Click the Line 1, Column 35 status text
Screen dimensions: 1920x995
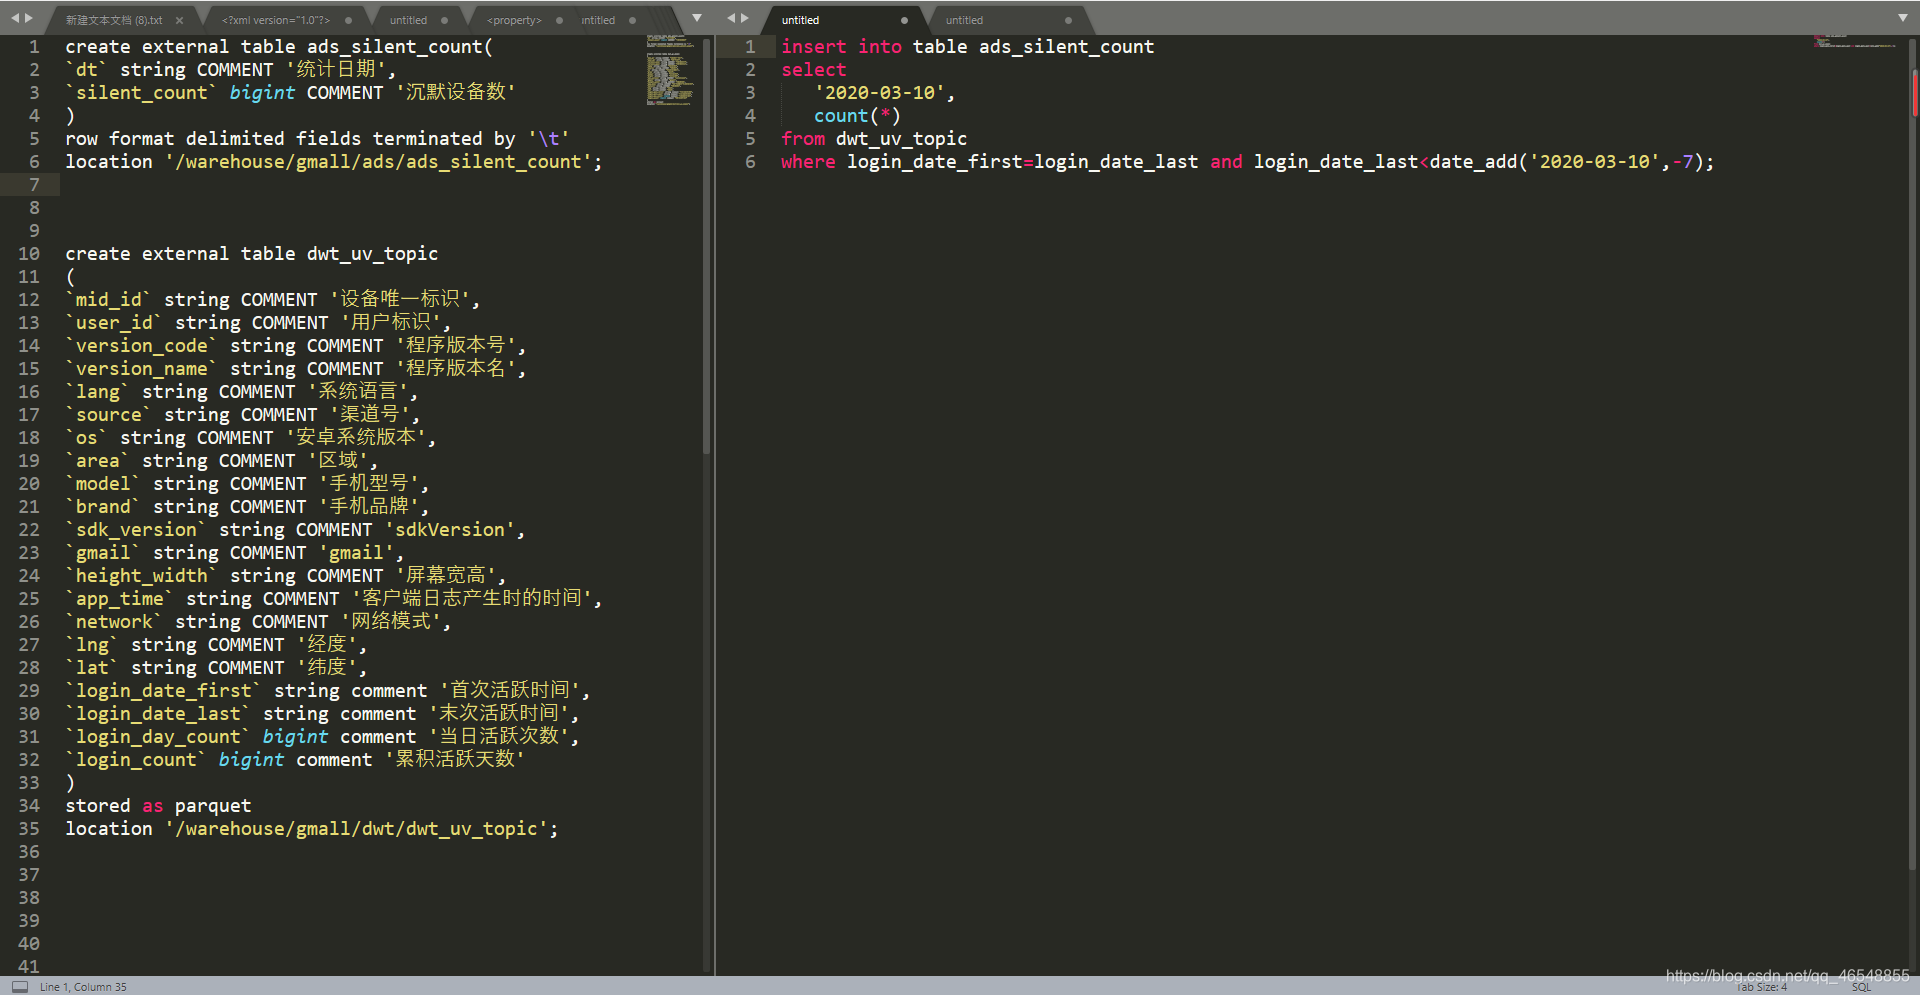click(x=83, y=987)
